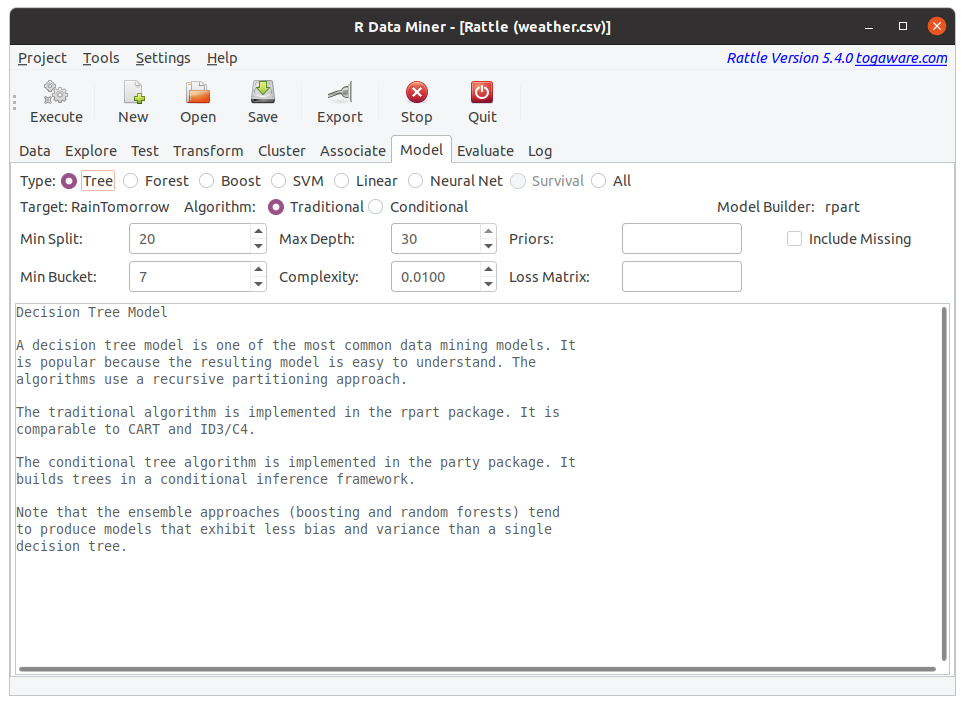Minimize the R Data Miner window
This screenshot has width=965, height=705.
tap(869, 26)
